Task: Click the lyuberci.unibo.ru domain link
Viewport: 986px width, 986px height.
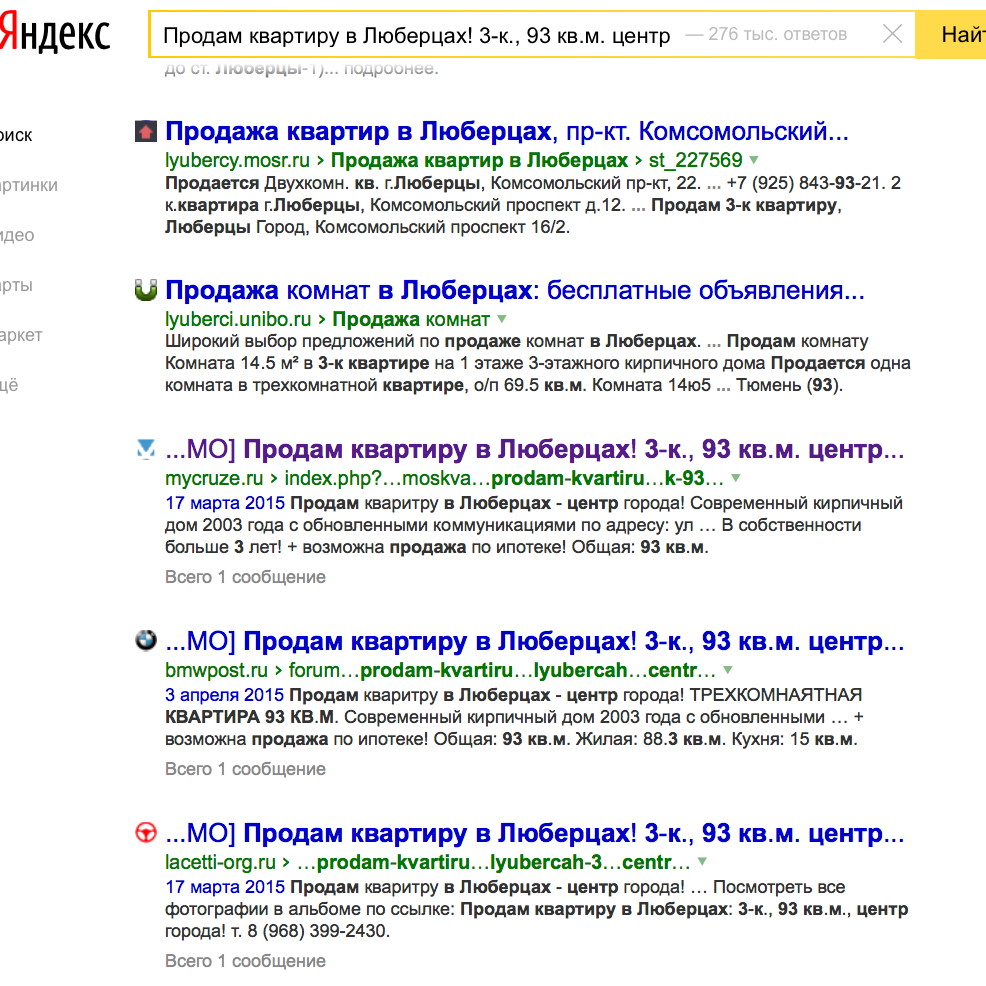Action: pos(238,320)
